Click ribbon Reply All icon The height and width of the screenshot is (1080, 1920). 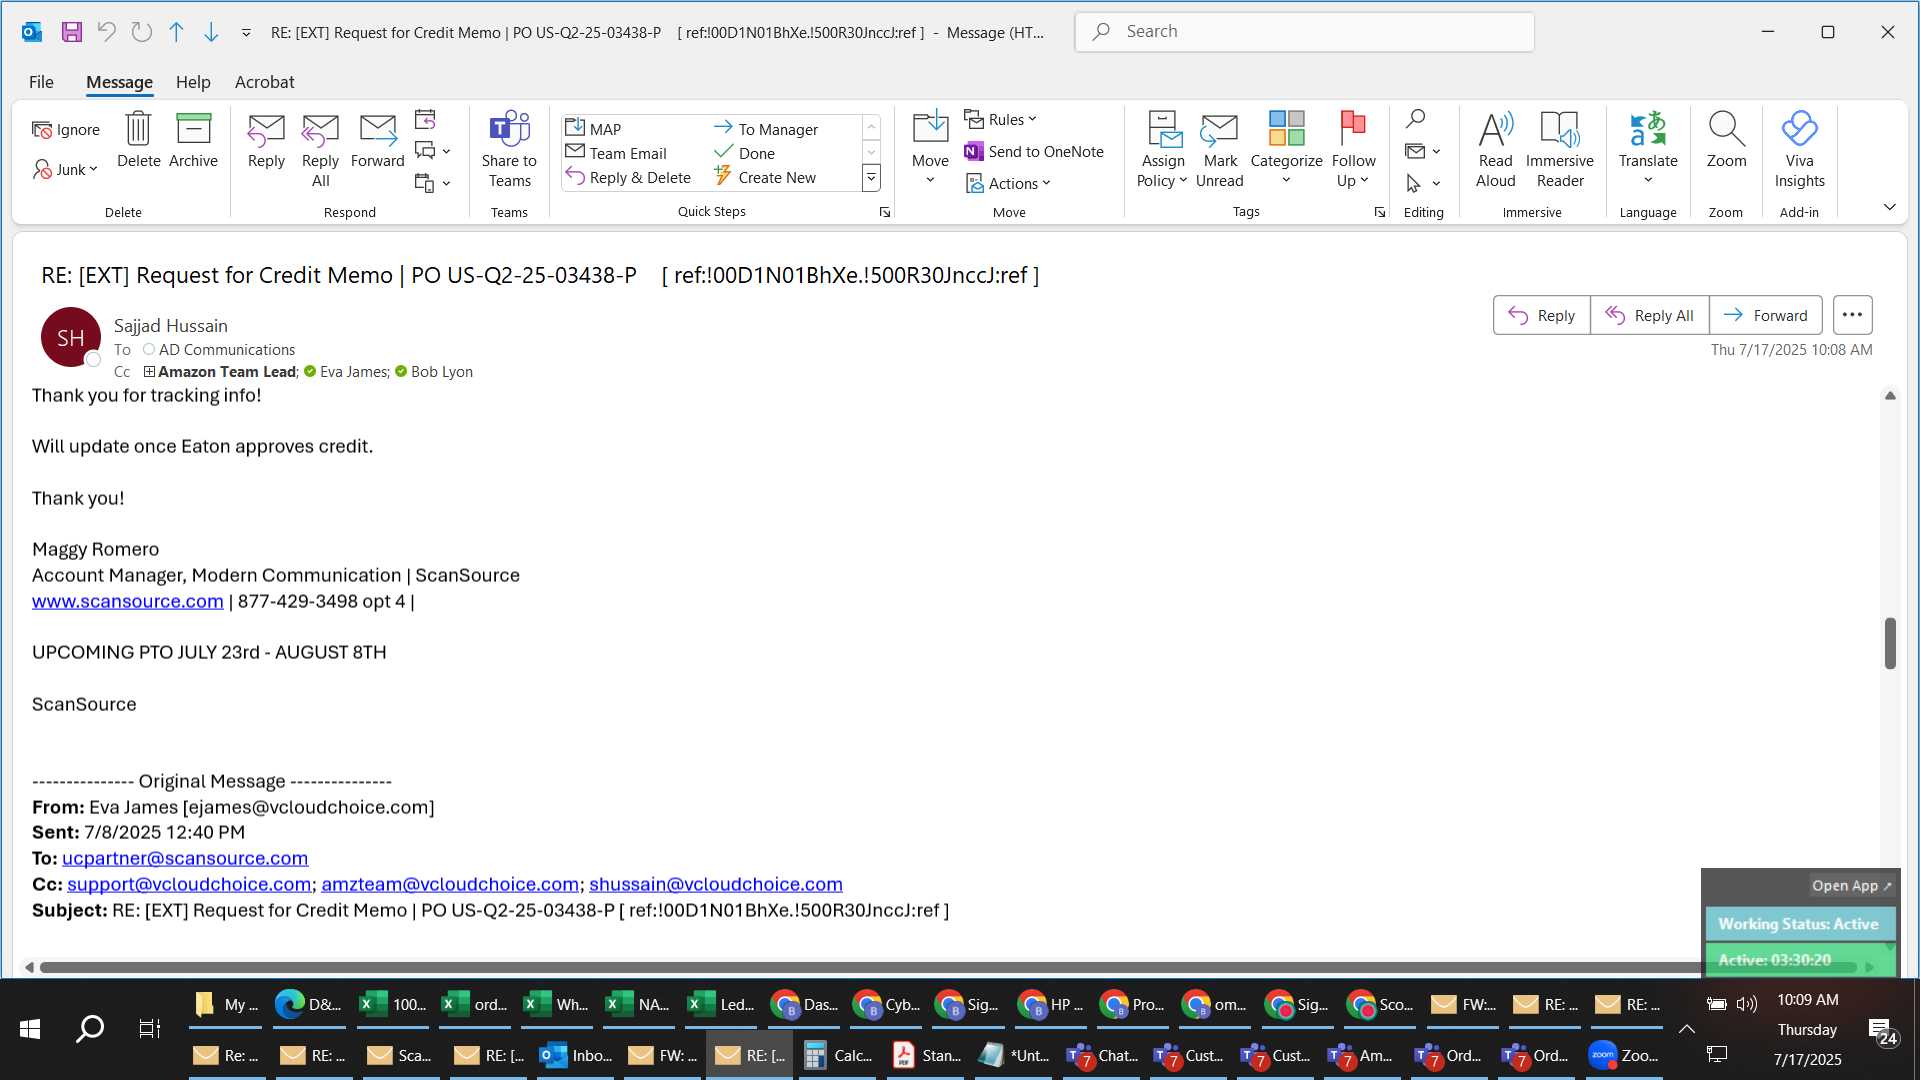[x=320, y=150]
